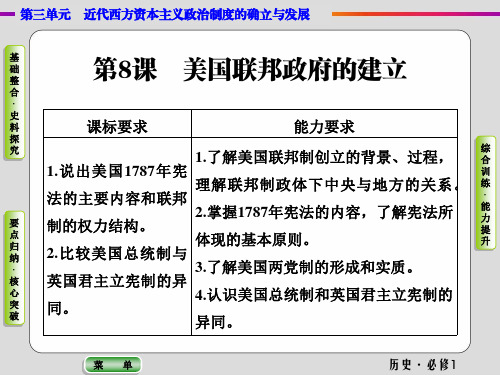Image resolution: width=500 pixels, height=375 pixels.
Task: Open the 综合训练·能力提升 side tab
Action: (485, 193)
